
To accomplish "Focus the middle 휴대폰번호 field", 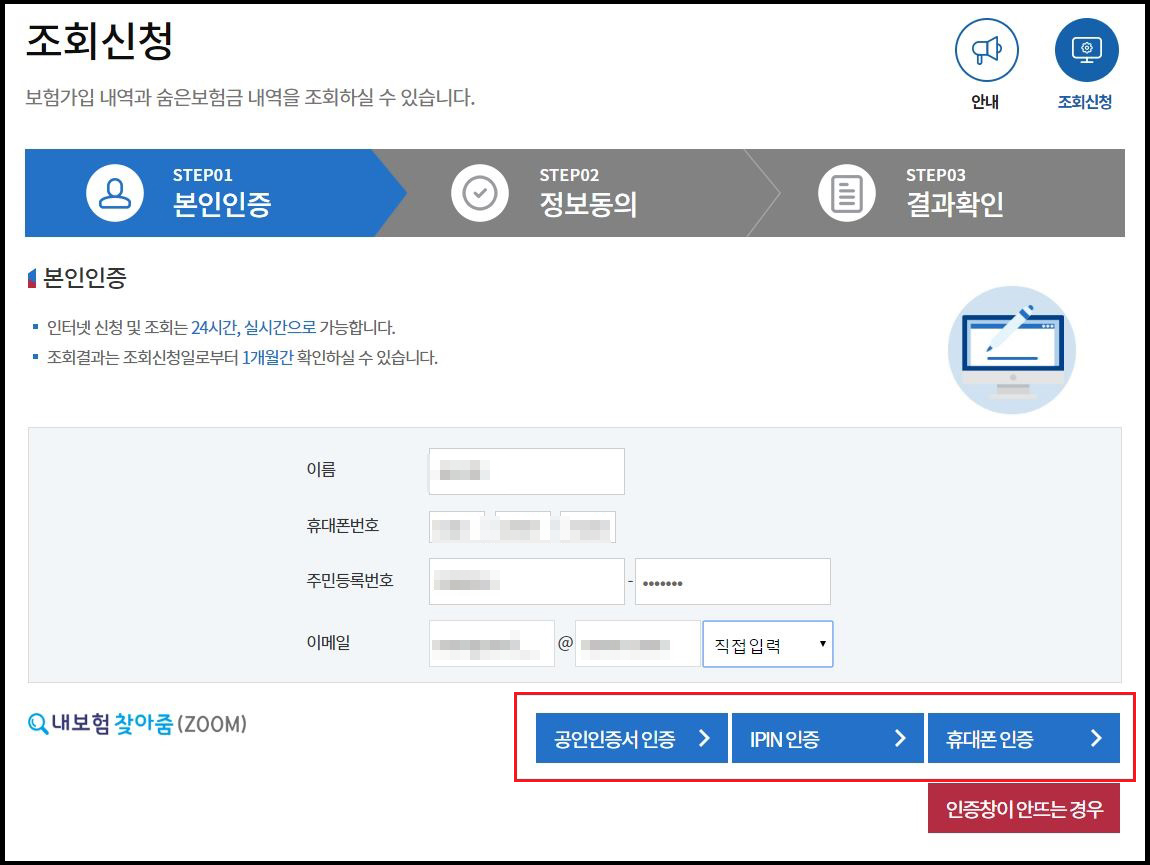I will coord(523,527).
